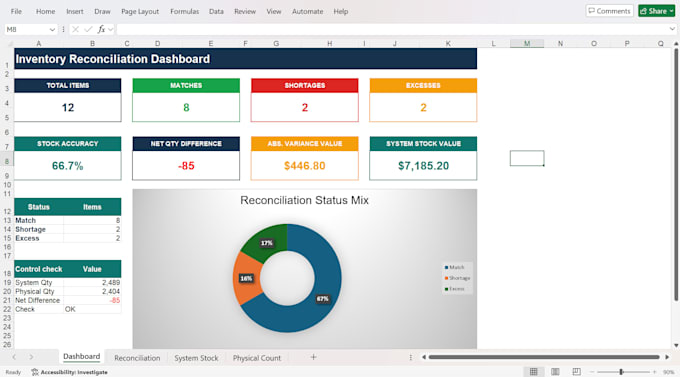Image resolution: width=680 pixels, height=377 pixels.
Task: Click the Match legend entry
Action: (x=454, y=267)
